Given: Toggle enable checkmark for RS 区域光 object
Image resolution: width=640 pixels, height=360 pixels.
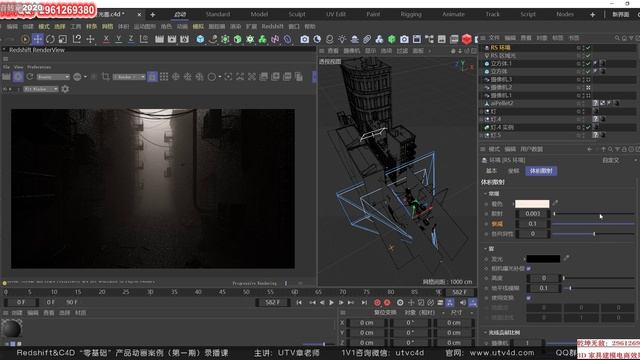Looking at the screenshot, I should (588, 56).
